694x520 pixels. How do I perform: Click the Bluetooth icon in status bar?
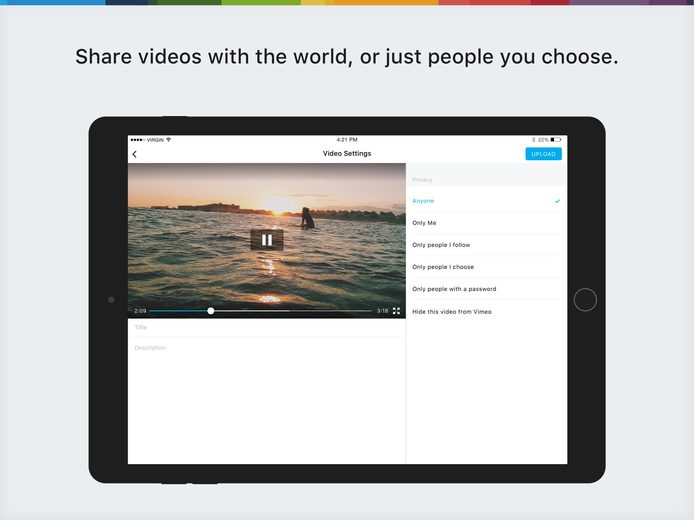pyautogui.click(x=534, y=140)
